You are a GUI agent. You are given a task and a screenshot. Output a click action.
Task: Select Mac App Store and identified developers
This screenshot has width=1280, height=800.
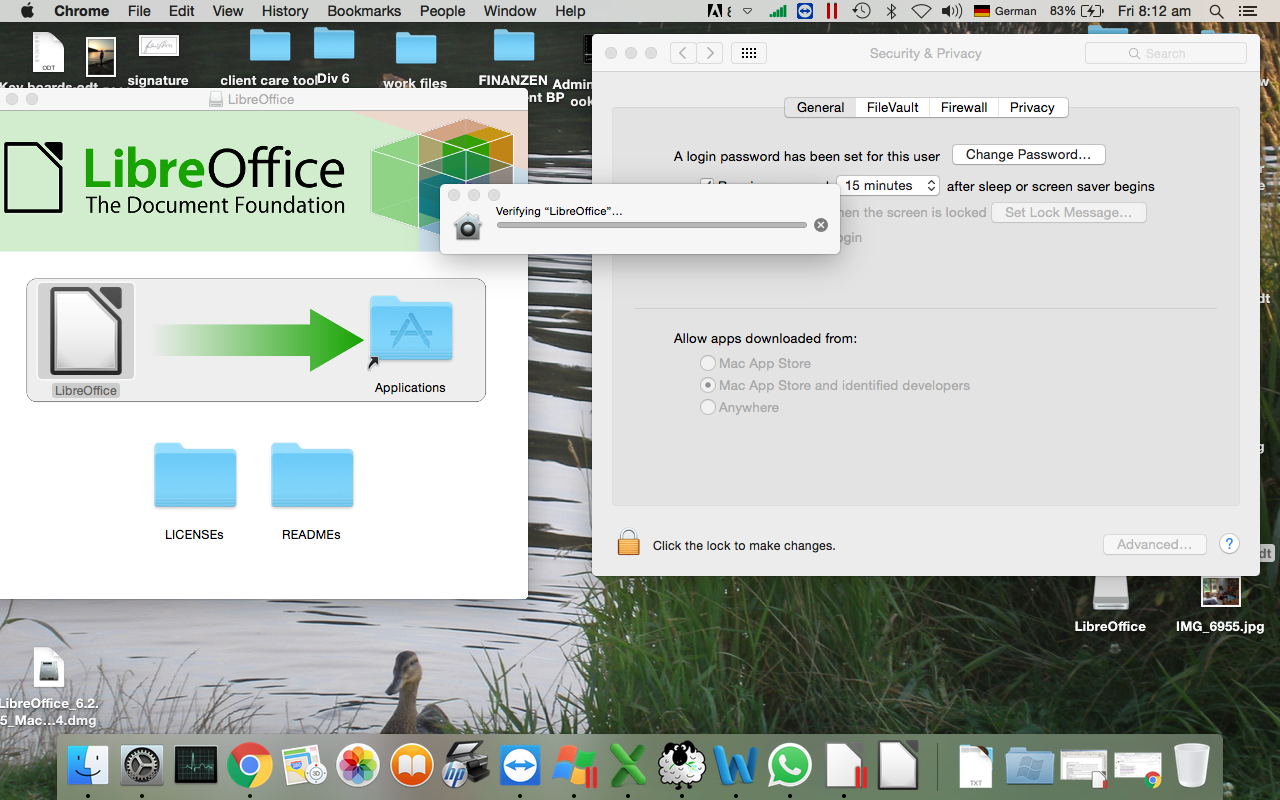(x=708, y=385)
